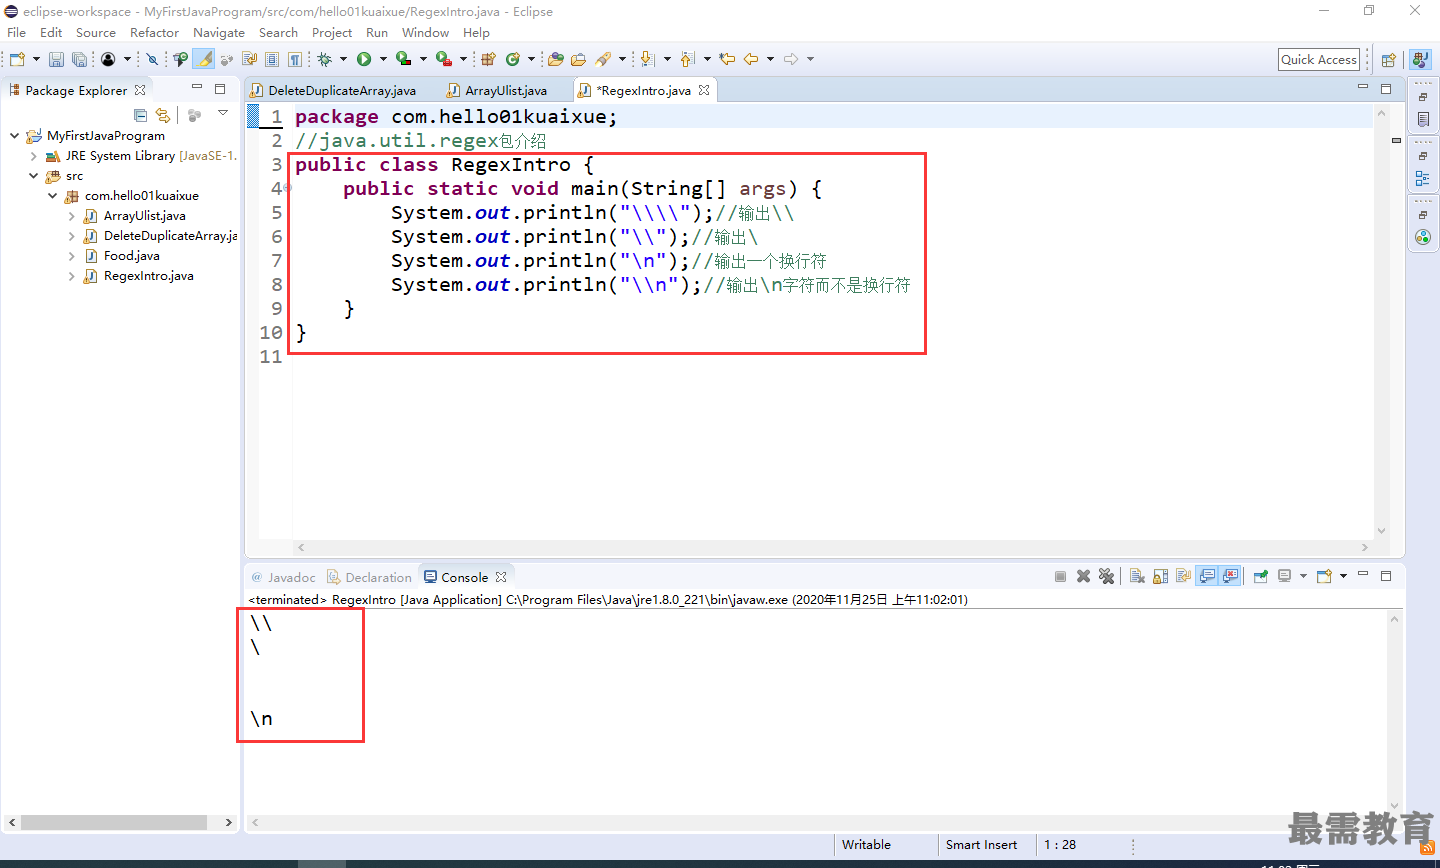Go to Last Edit Location icon
The width and height of the screenshot is (1440, 868).
coord(727,59)
